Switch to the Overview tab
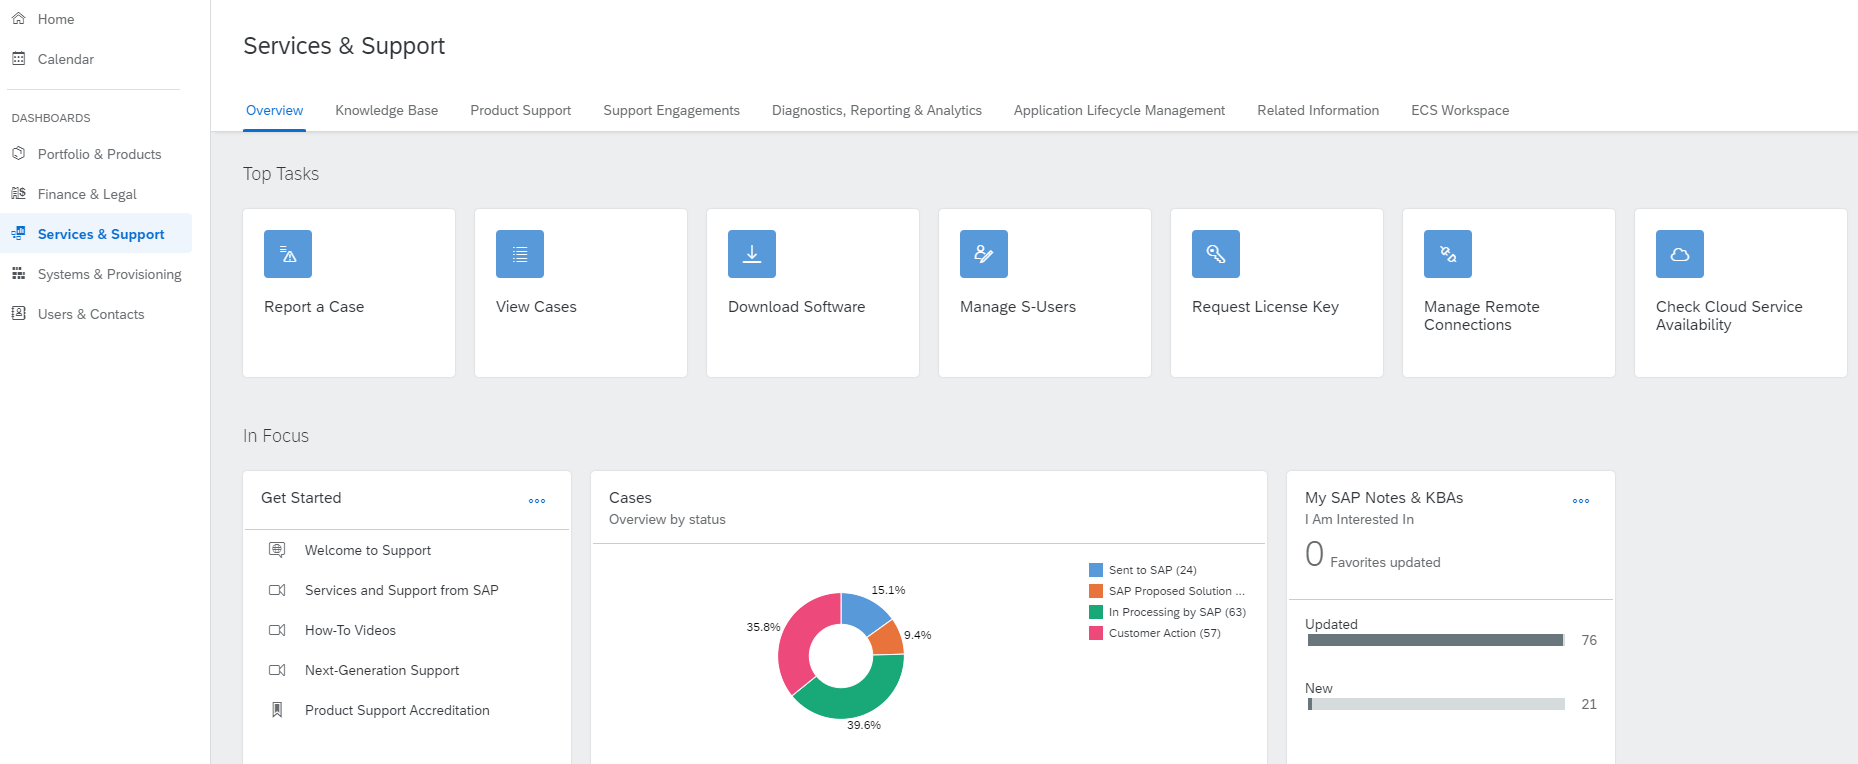 (x=275, y=110)
